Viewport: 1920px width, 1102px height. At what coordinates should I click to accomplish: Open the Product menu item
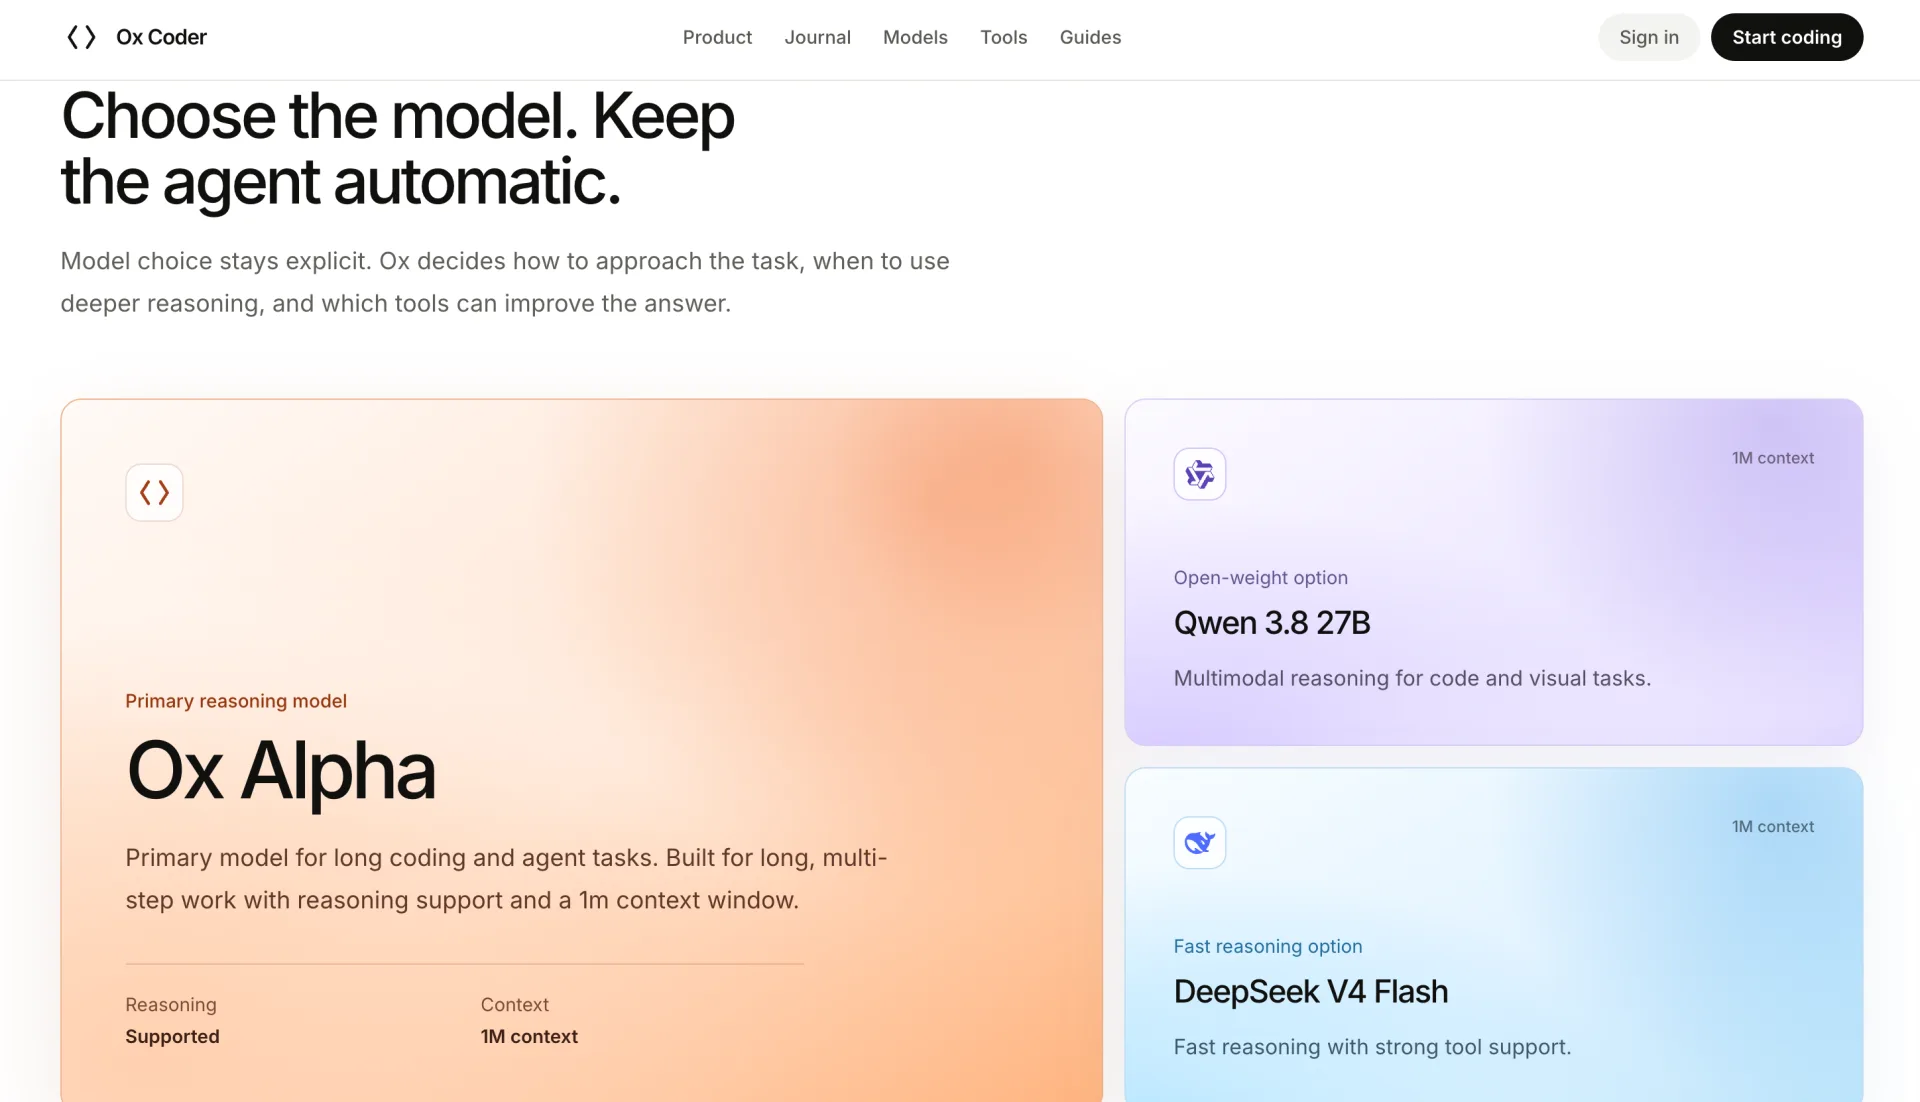coord(717,37)
